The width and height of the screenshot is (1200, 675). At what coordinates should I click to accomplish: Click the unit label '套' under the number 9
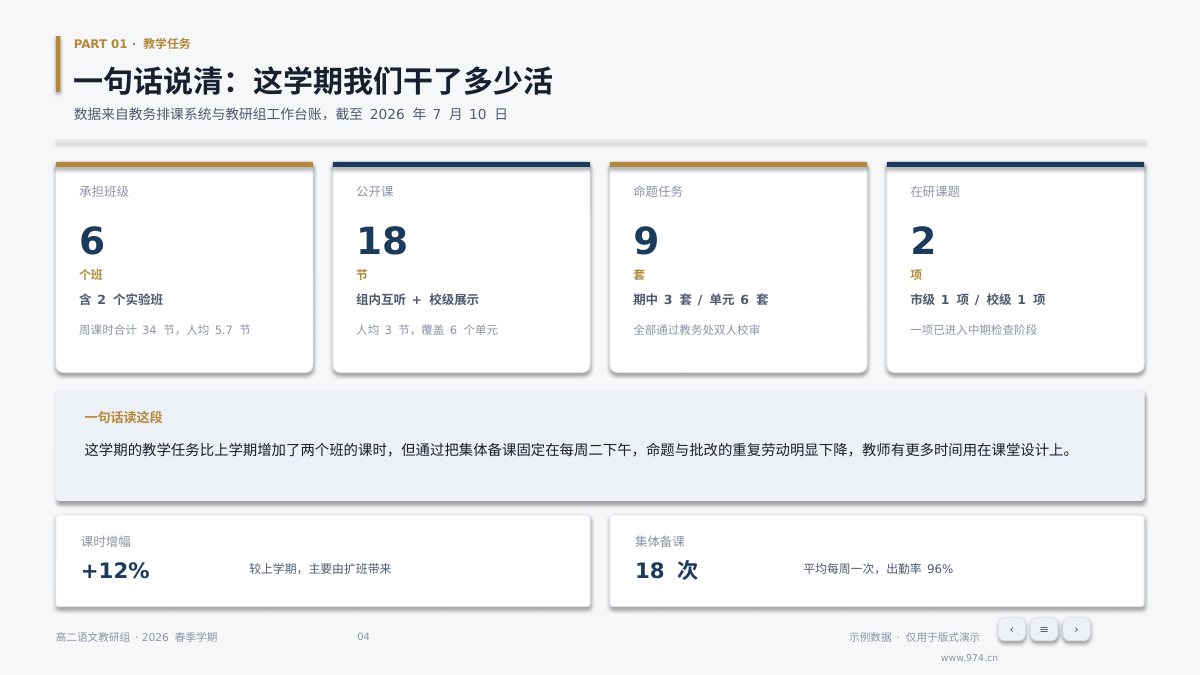point(639,274)
